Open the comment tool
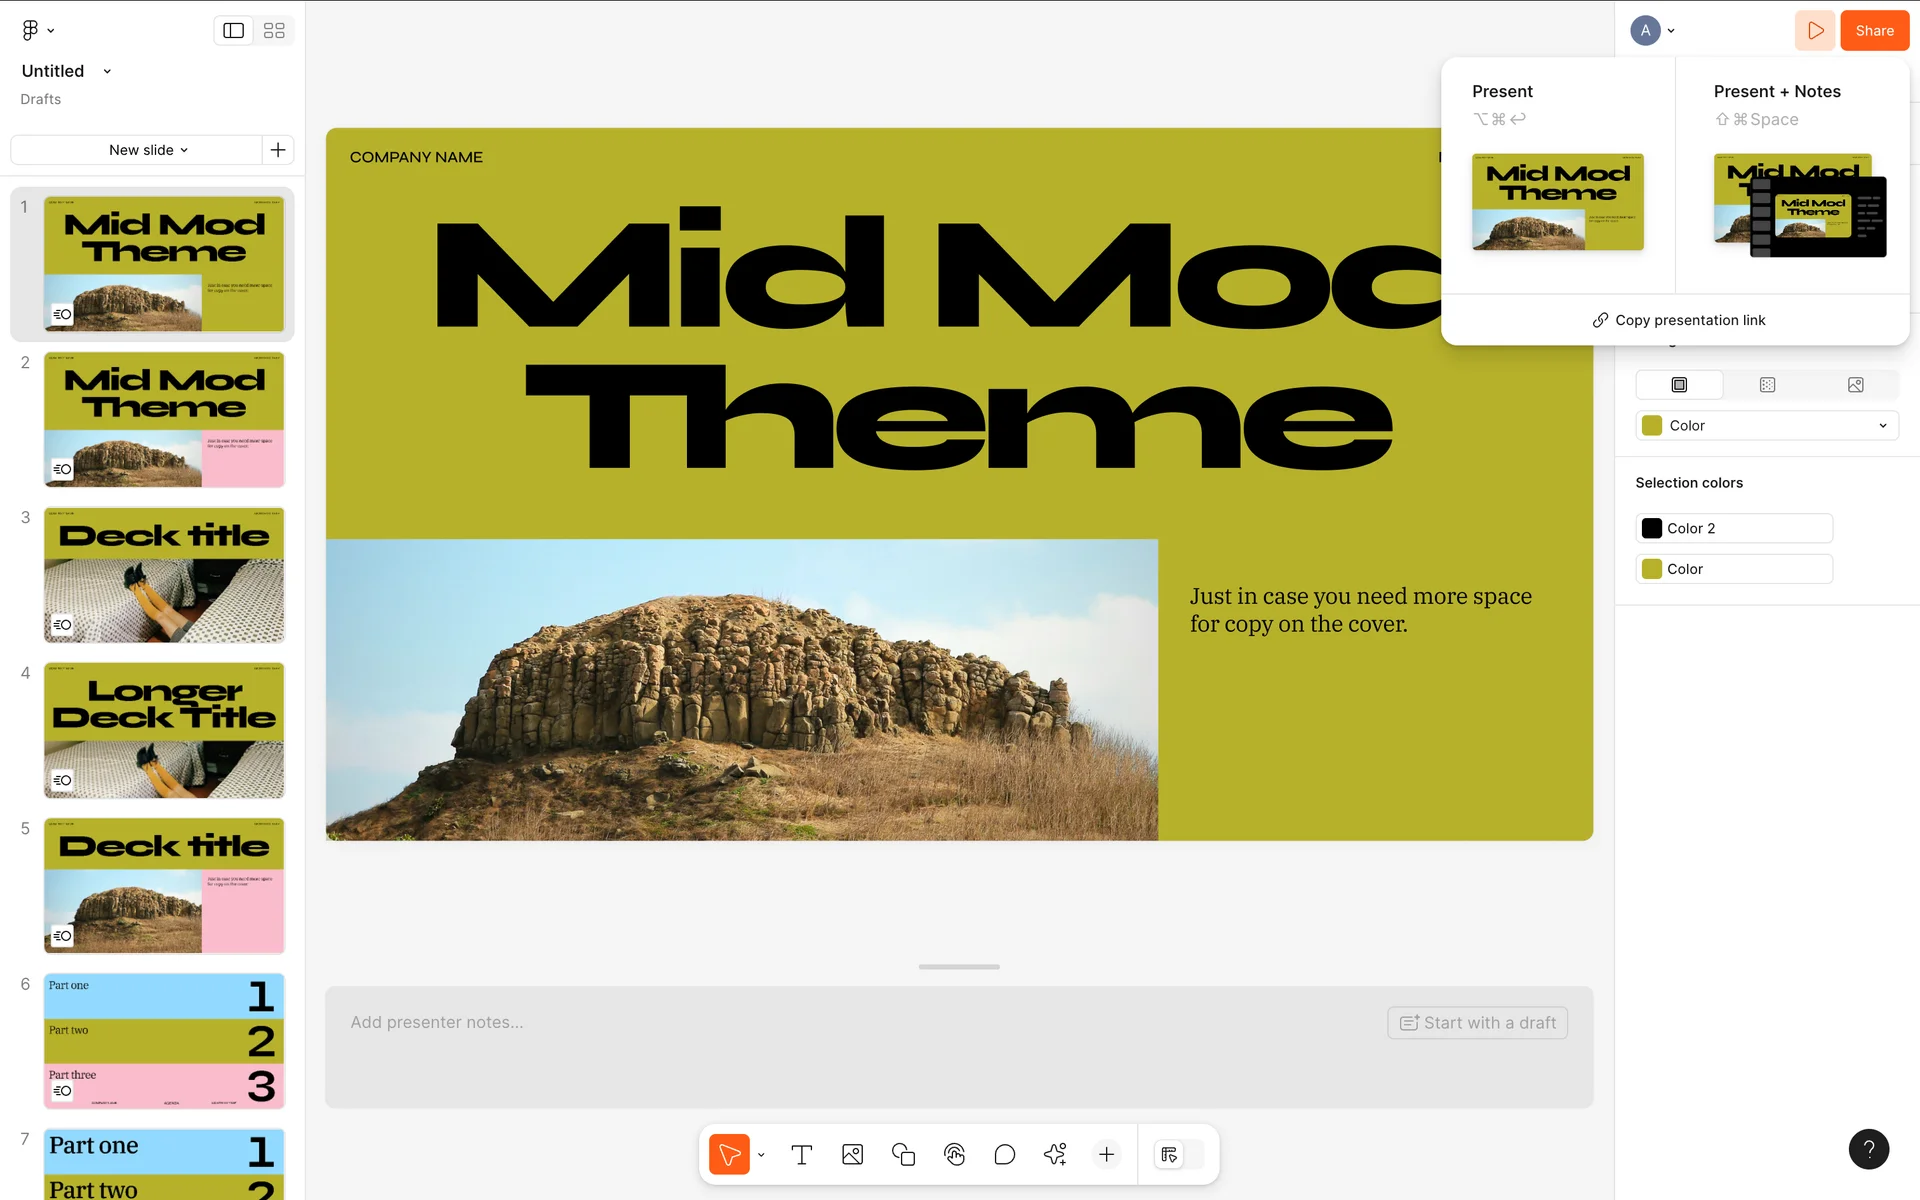Screen dimensions: 1920x1200 pos(1005,1155)
